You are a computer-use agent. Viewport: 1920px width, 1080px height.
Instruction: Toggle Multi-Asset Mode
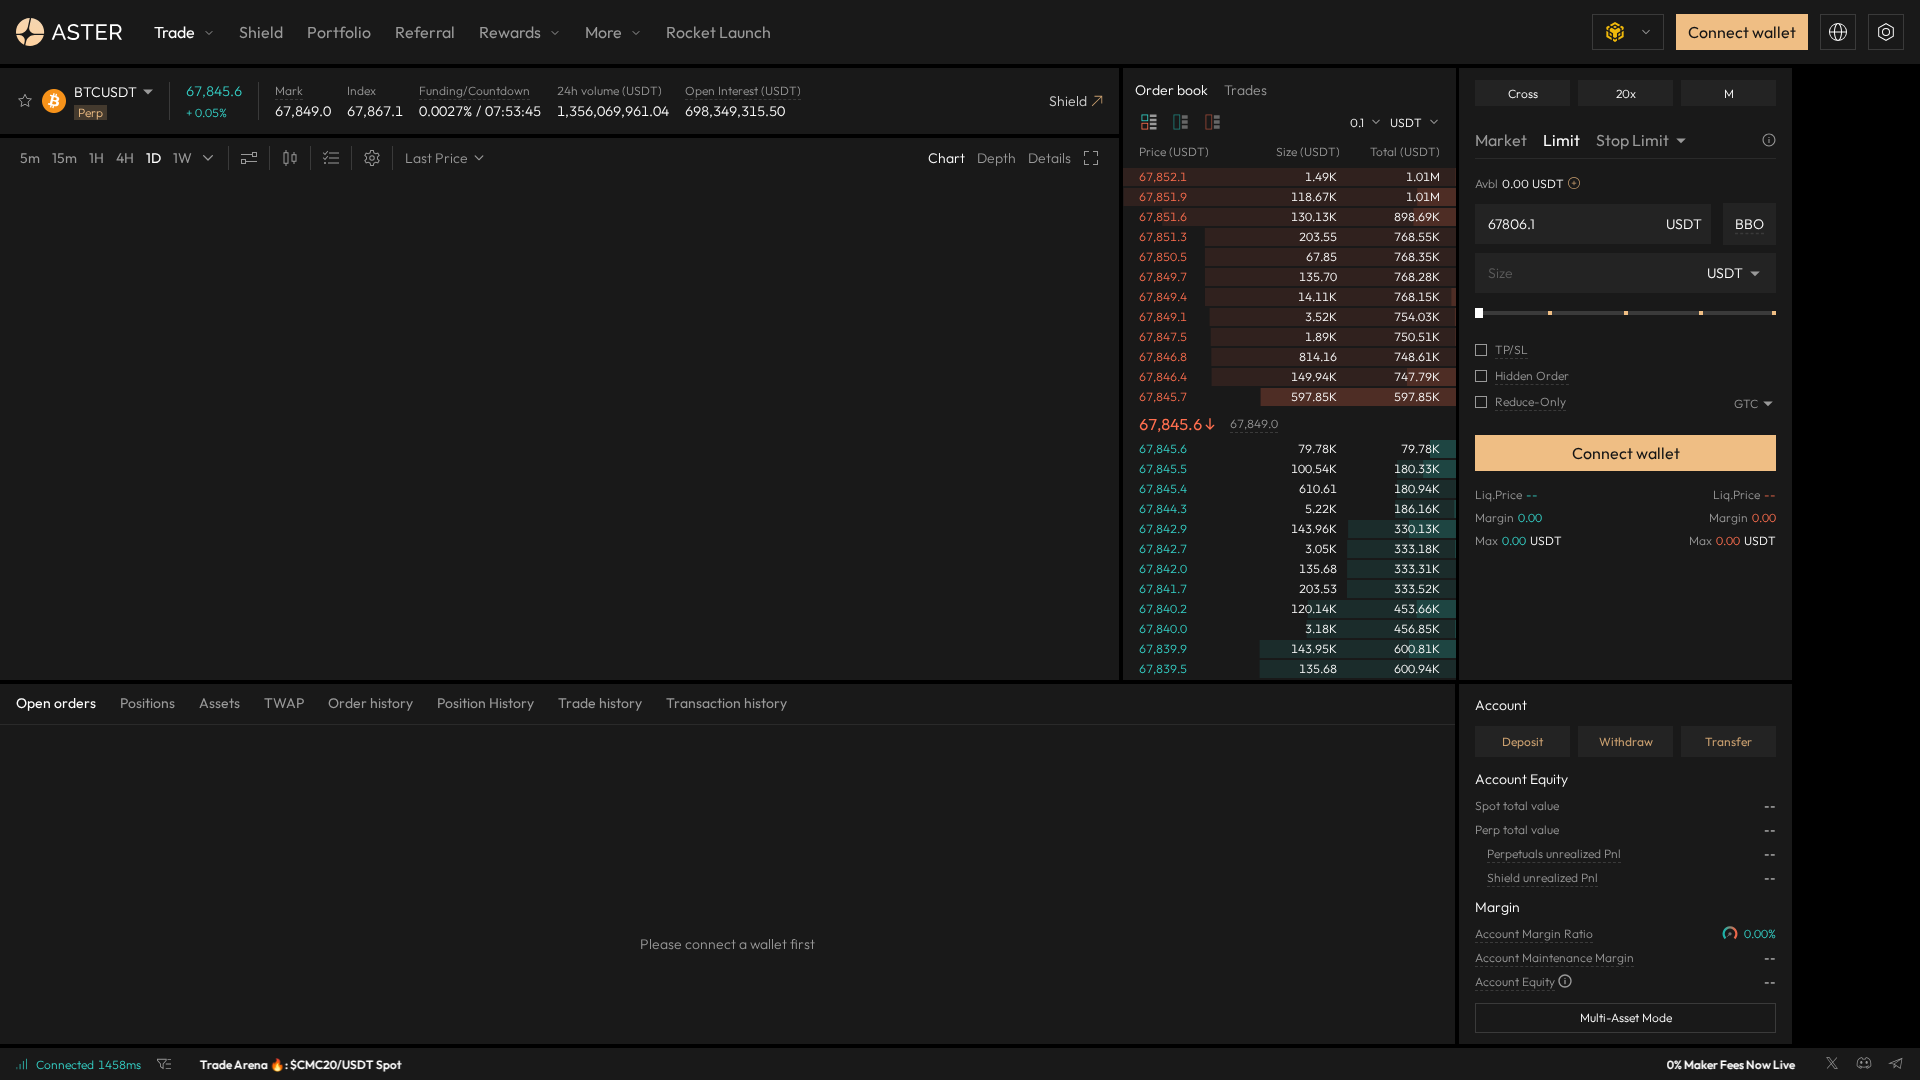tap(1625, 1018)
